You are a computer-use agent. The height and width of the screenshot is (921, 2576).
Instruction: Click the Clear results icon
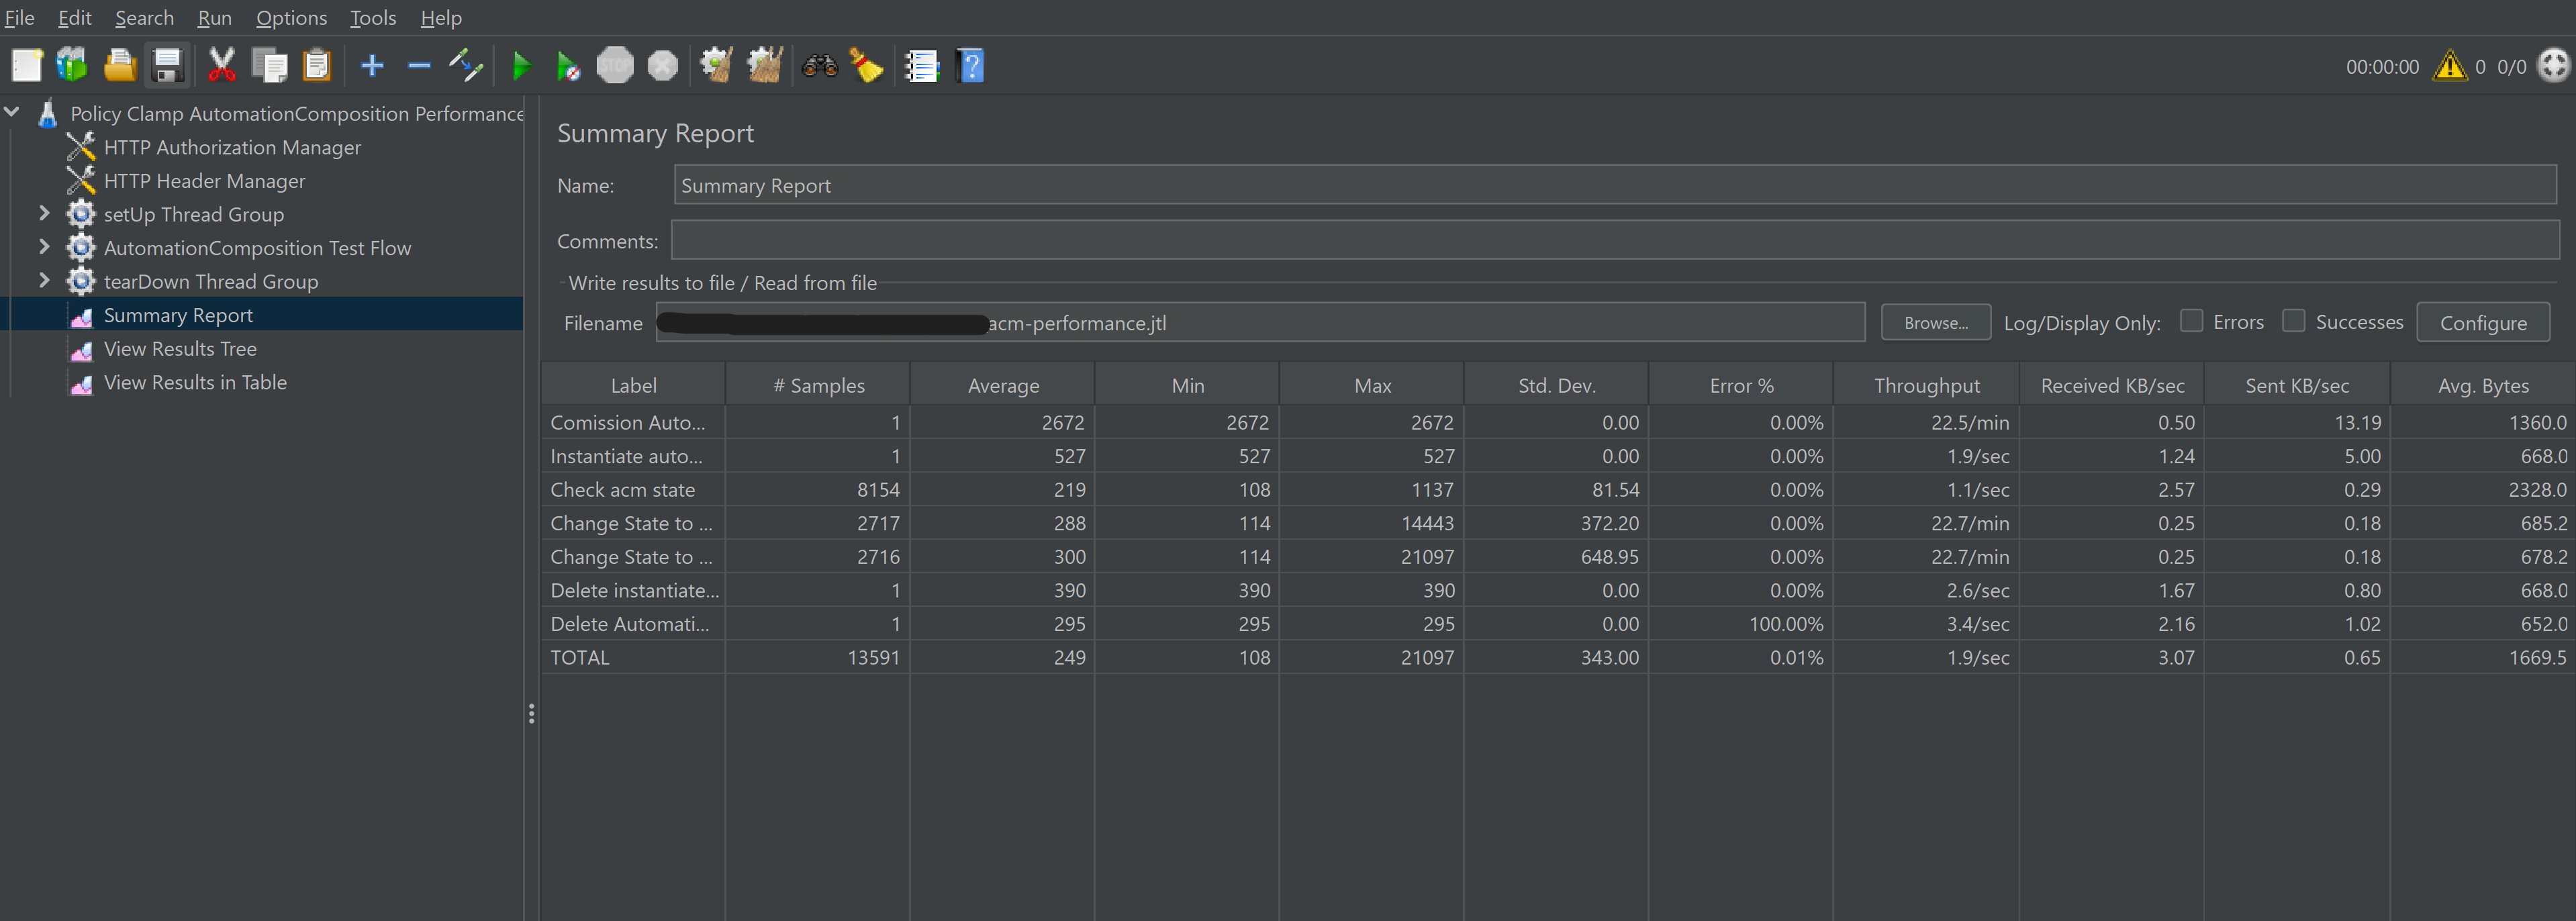click(x=716, y=66)
